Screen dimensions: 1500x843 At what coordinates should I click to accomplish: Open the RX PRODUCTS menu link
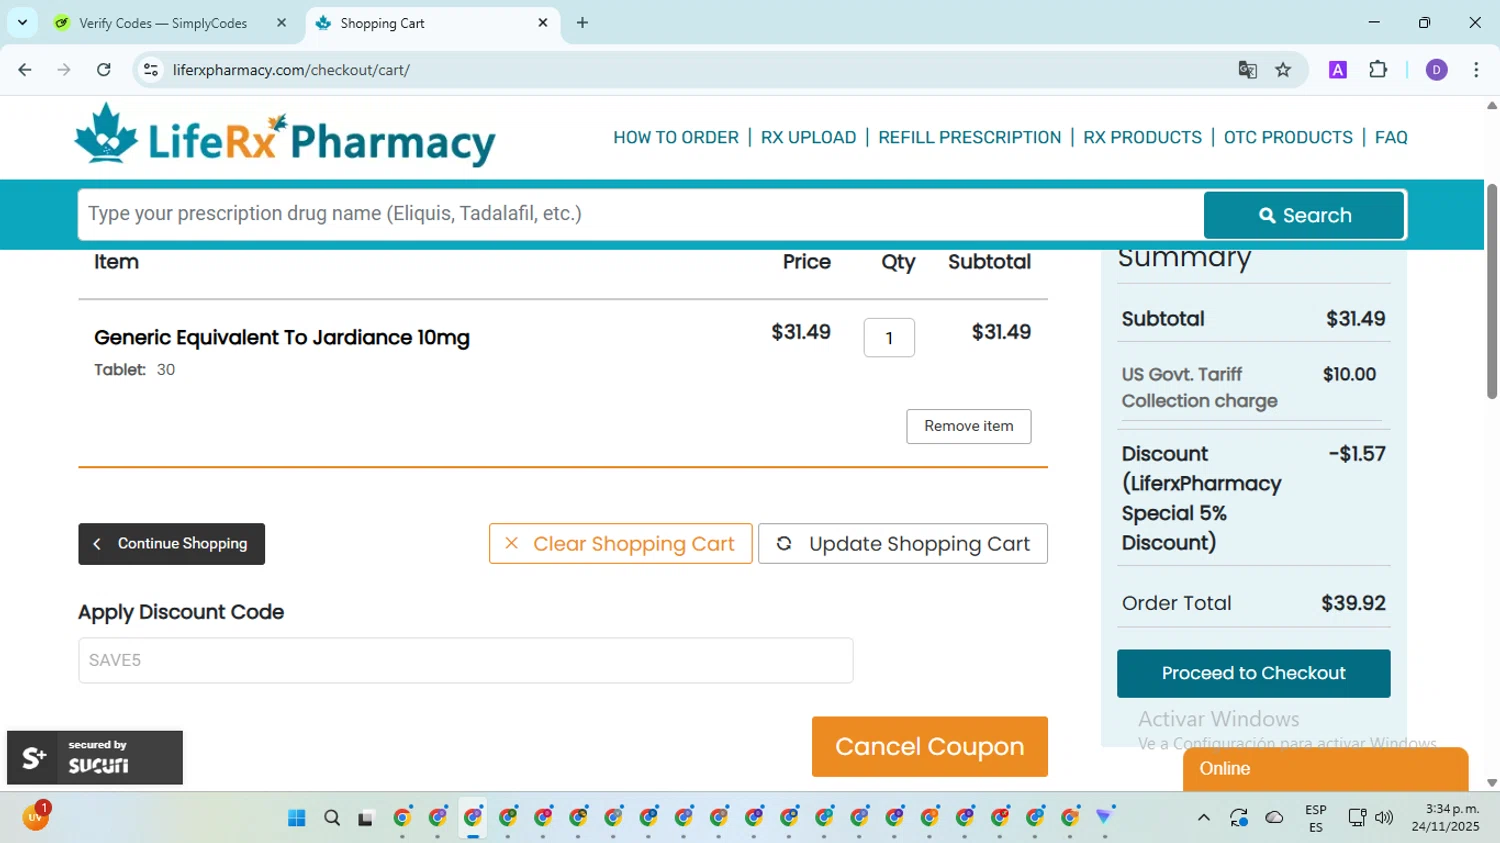point(1143,137)
